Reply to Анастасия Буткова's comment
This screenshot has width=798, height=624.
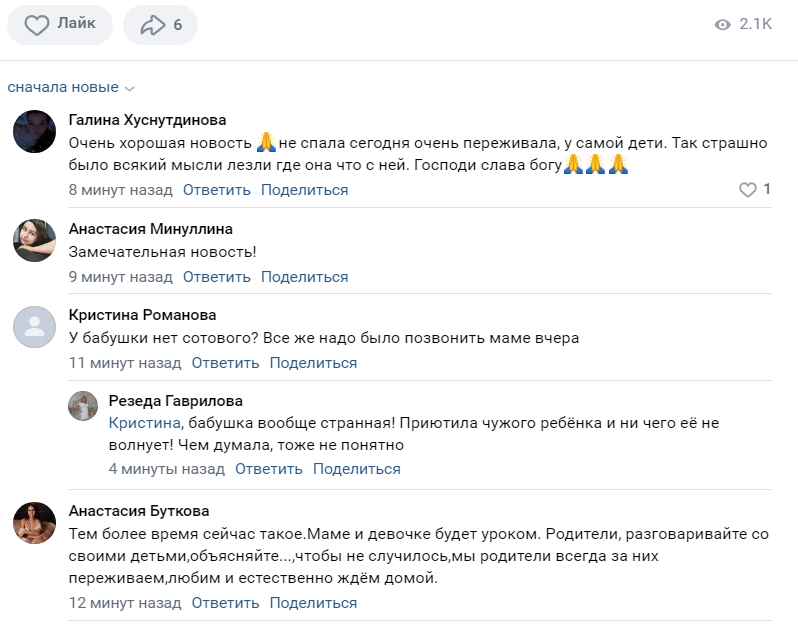coord(225,603)
